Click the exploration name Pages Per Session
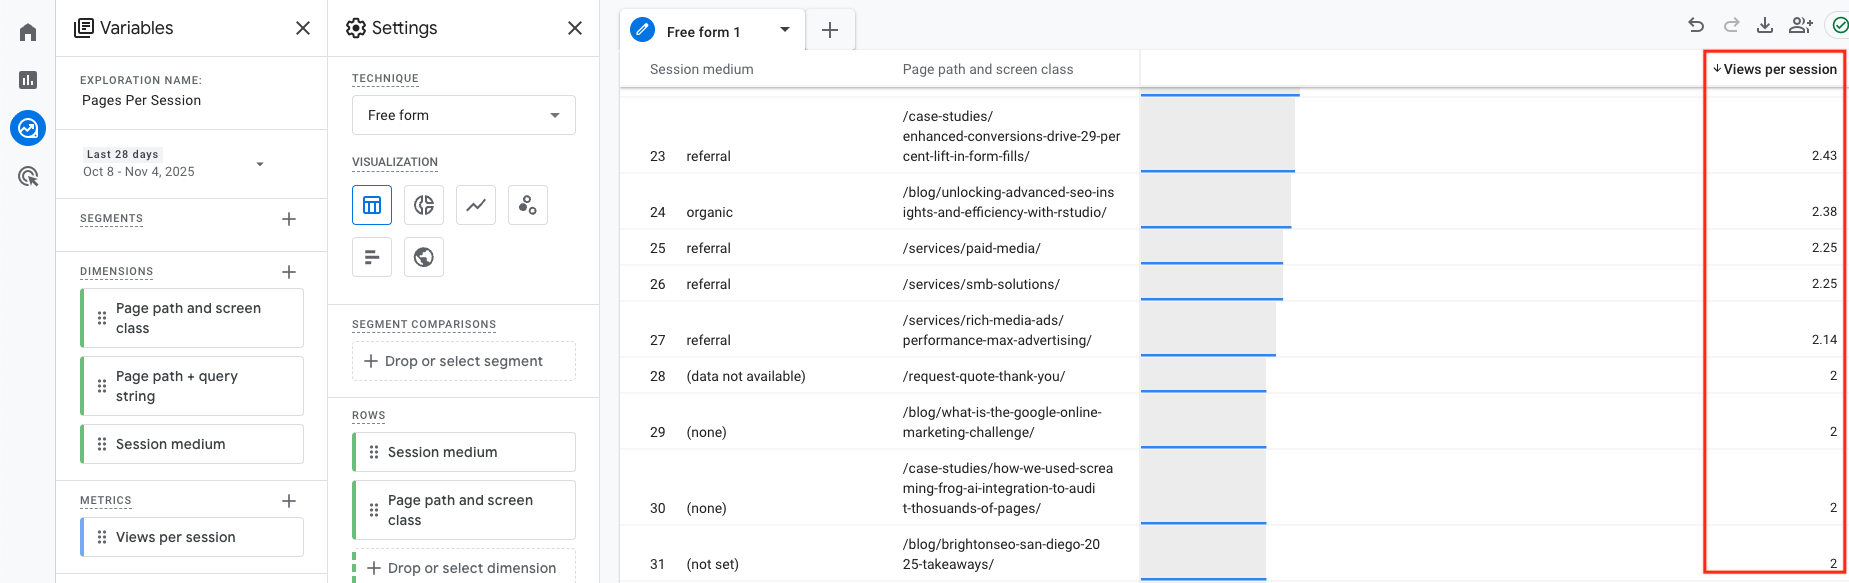 coord(142,100)
